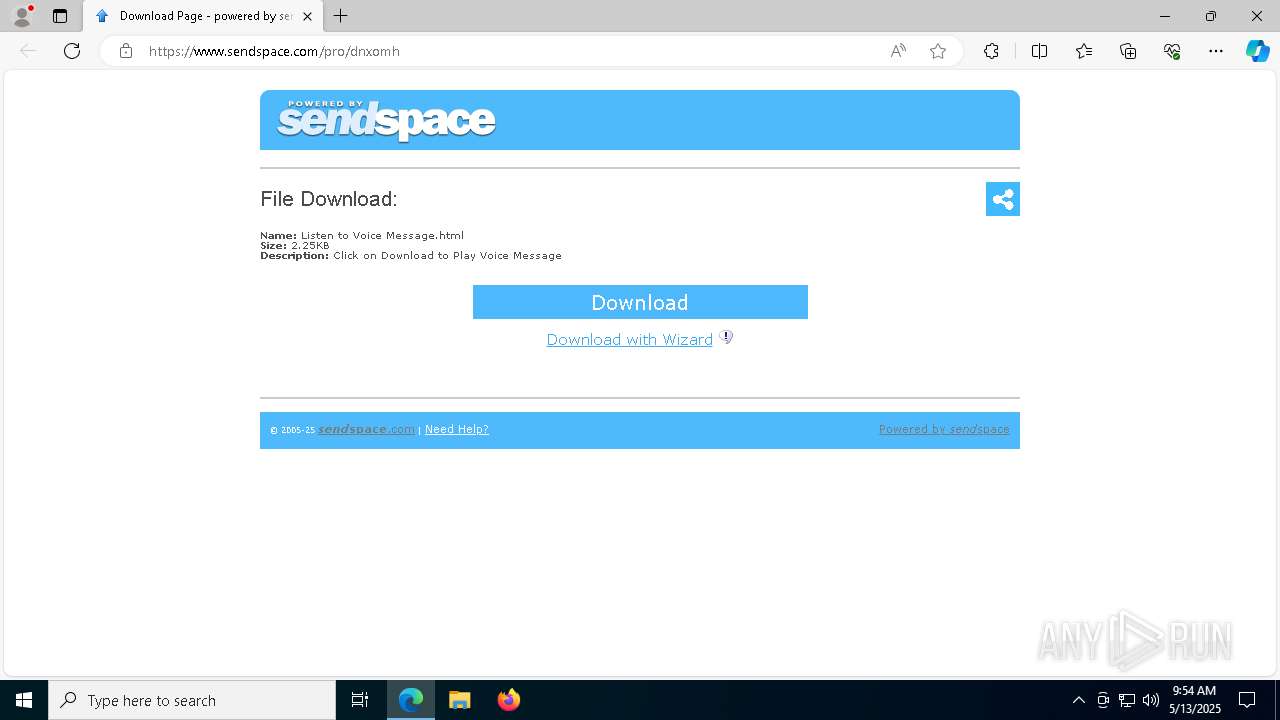Click the network icon in system tray
This screenshot has height=720, width=1280.
(1127, 700)
